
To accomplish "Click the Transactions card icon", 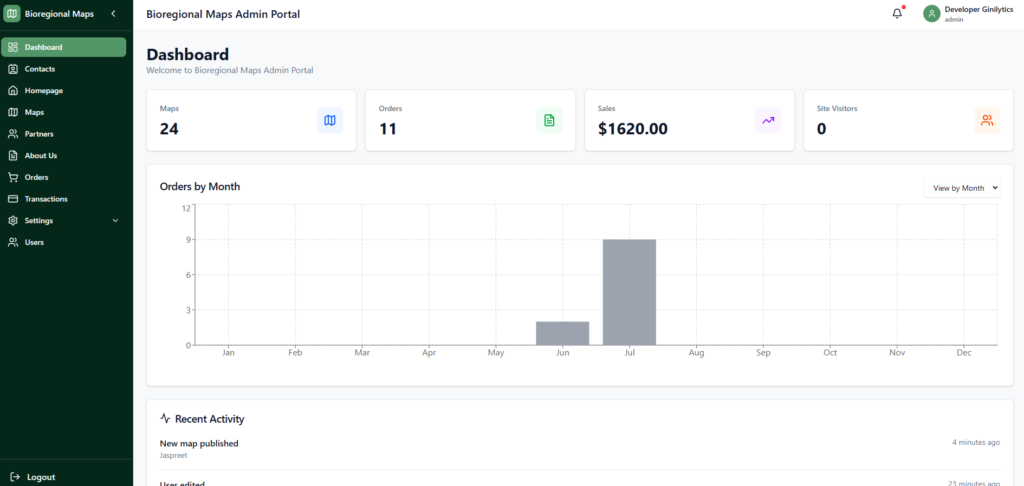I will click(13, 199).
